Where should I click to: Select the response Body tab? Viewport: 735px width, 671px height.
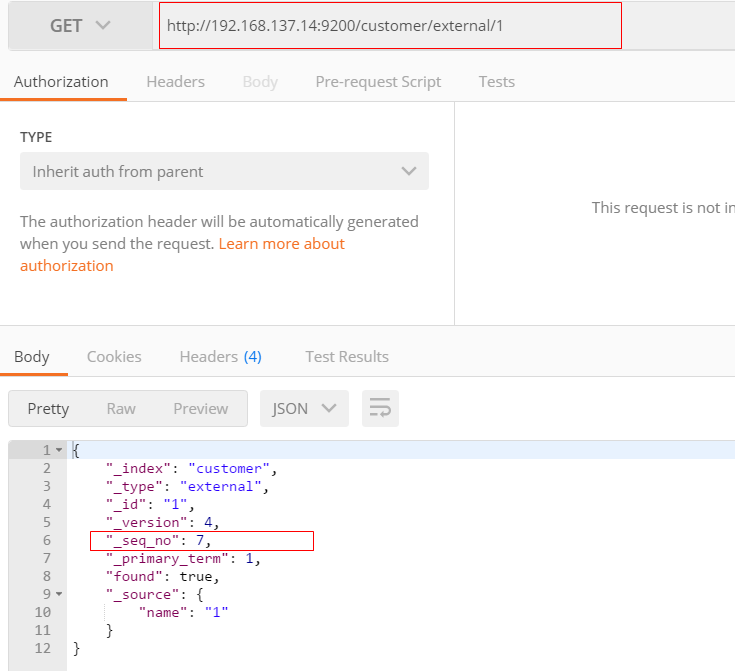(x=32, y=357)
